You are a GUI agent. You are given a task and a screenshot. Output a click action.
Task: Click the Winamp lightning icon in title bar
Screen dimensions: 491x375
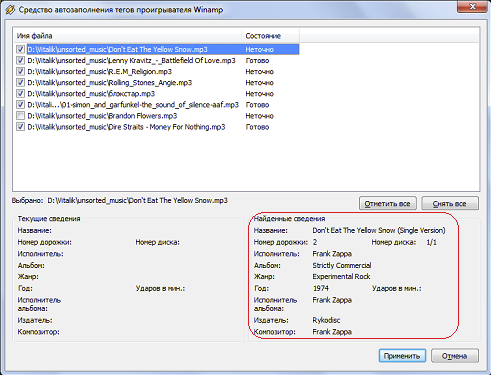tap(10, 10)
